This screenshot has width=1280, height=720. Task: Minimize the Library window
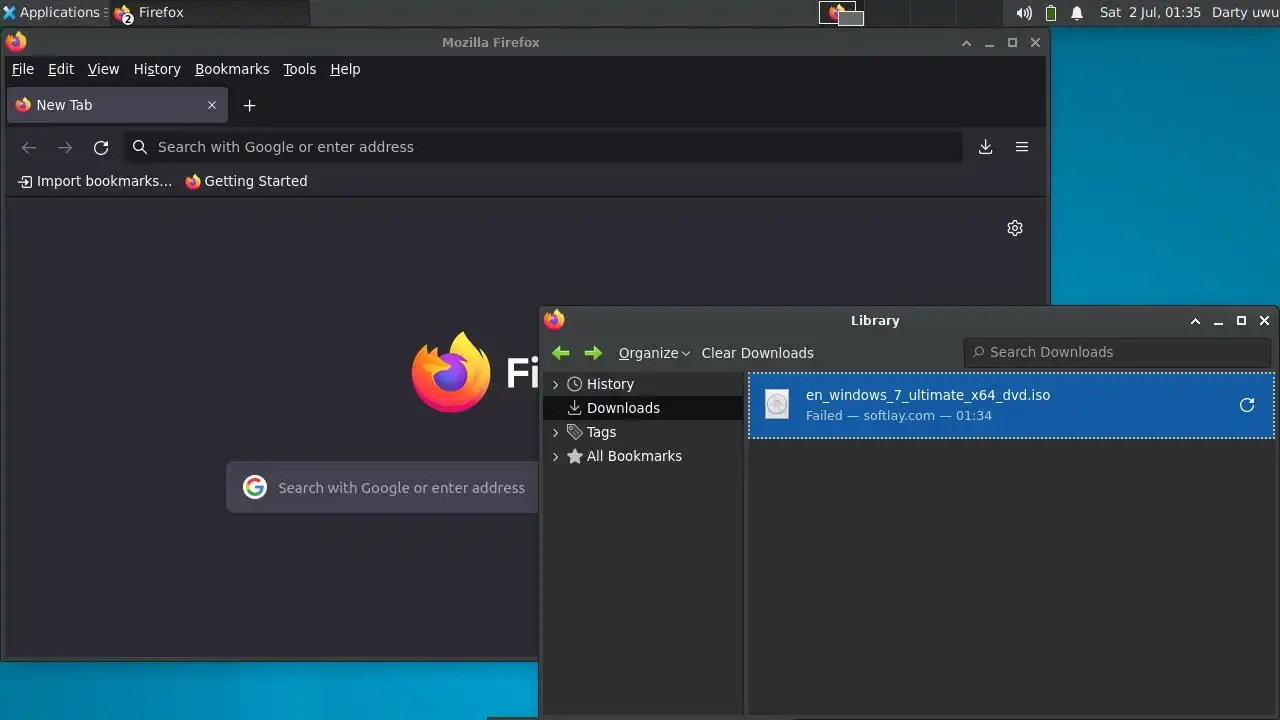coord(1218,321)
